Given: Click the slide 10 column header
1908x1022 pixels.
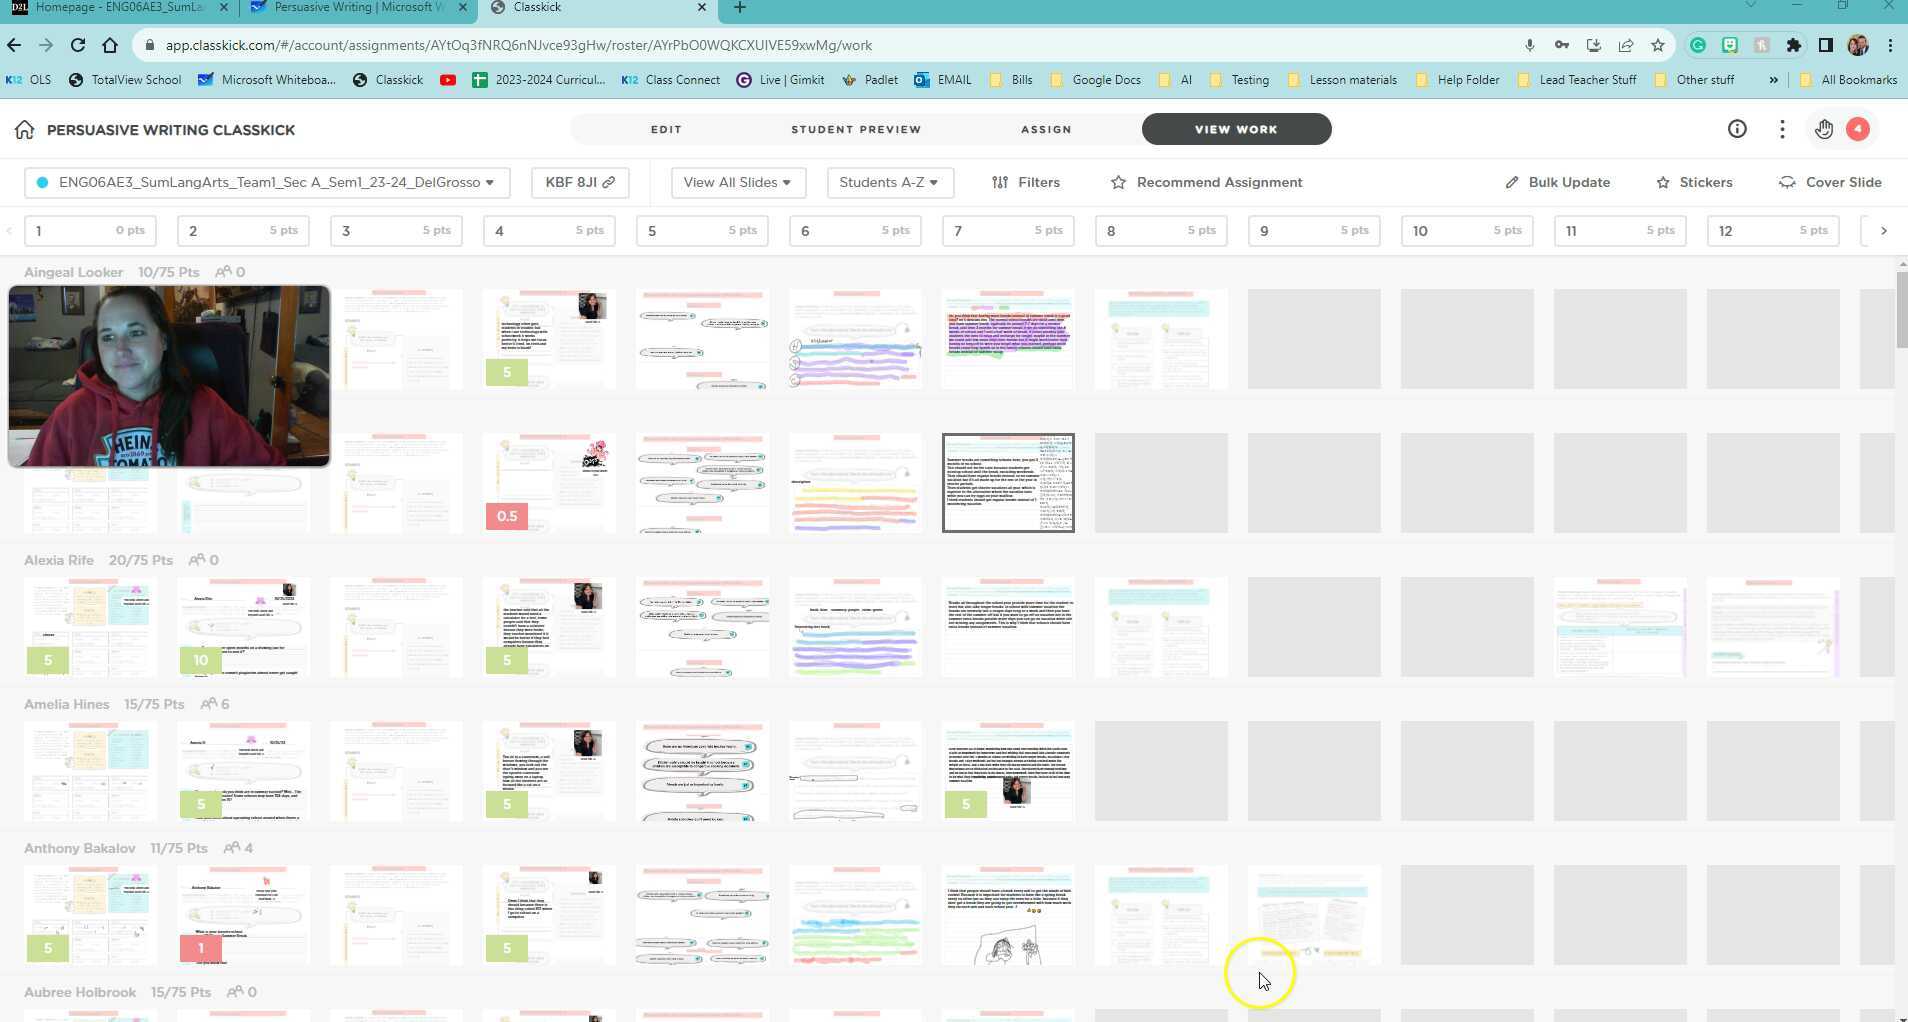Looking at the screenshot, I should pyautogui.click(x=1467, y=231).
